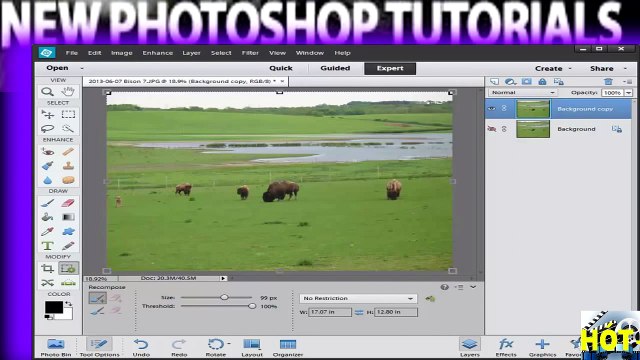Screen dimensions: 640x360
Task: Open the Opacity dropdown arrow
Action: point(629,93)
